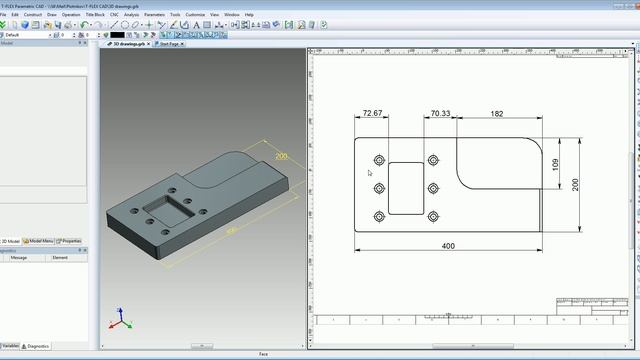
Task: Open the Tools menu
Action: pyautogui.click(x=175, y=15)
